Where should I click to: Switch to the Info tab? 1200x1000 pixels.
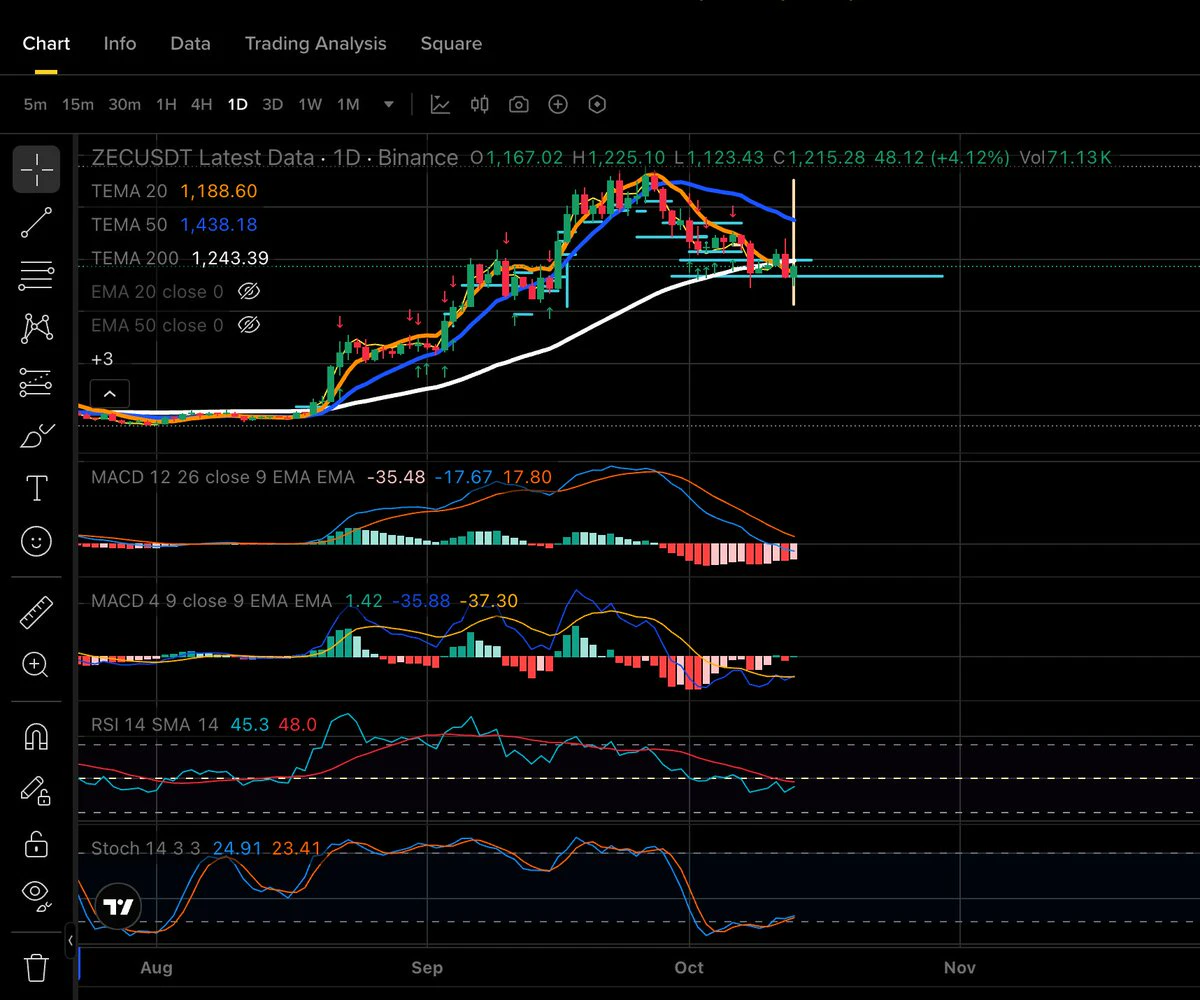pos(120,43)
